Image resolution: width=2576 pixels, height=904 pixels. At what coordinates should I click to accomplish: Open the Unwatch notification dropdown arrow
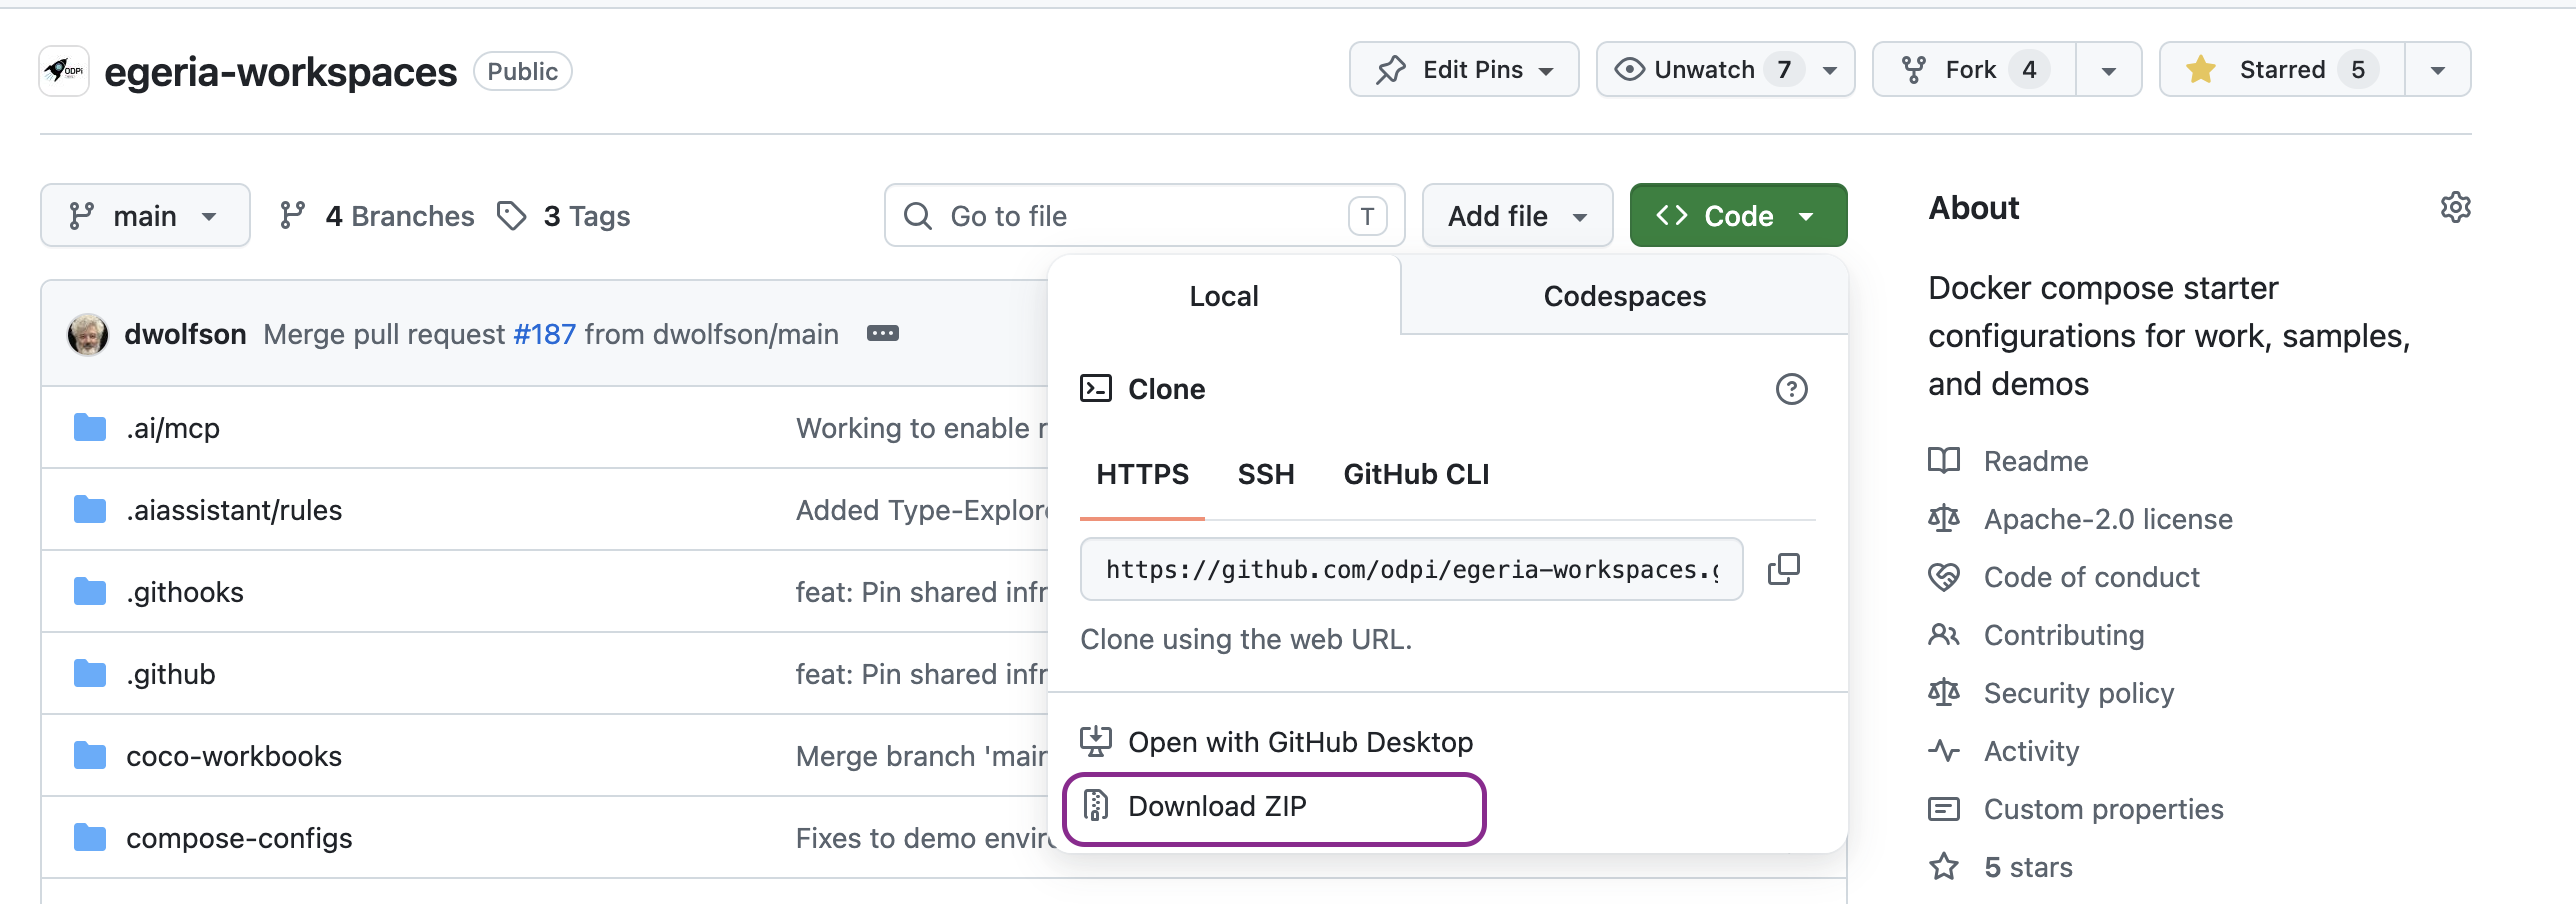(1830, 70)
